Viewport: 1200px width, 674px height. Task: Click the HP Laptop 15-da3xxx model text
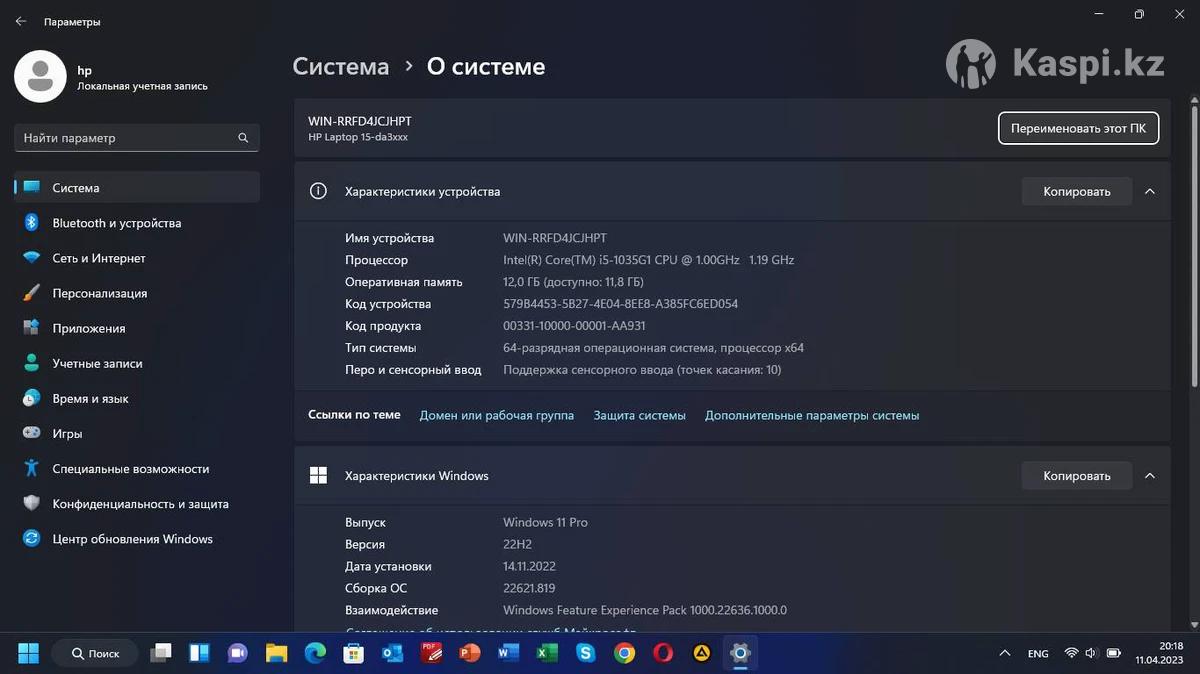(358, 137)
